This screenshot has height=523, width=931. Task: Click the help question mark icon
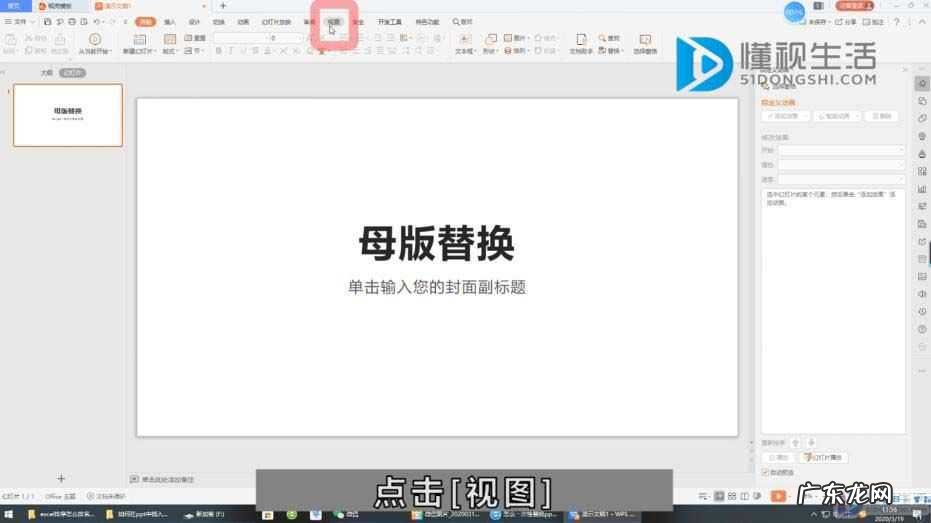(x=897, y=22)
